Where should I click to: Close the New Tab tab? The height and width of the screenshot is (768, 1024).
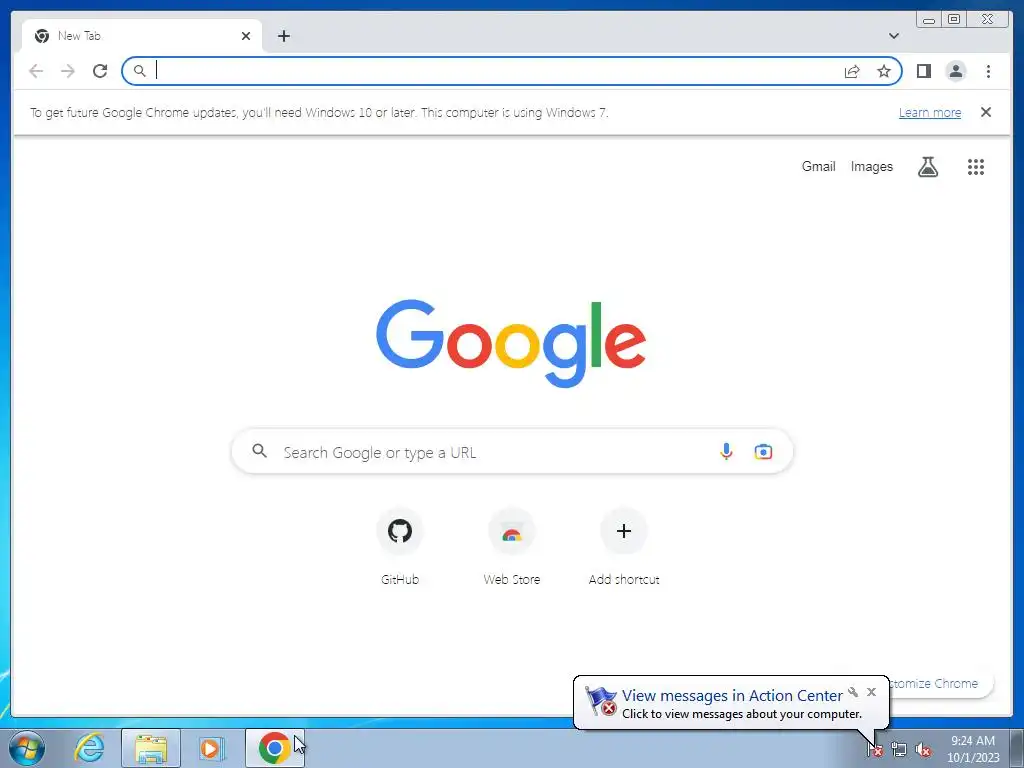(x=246, y=36)
